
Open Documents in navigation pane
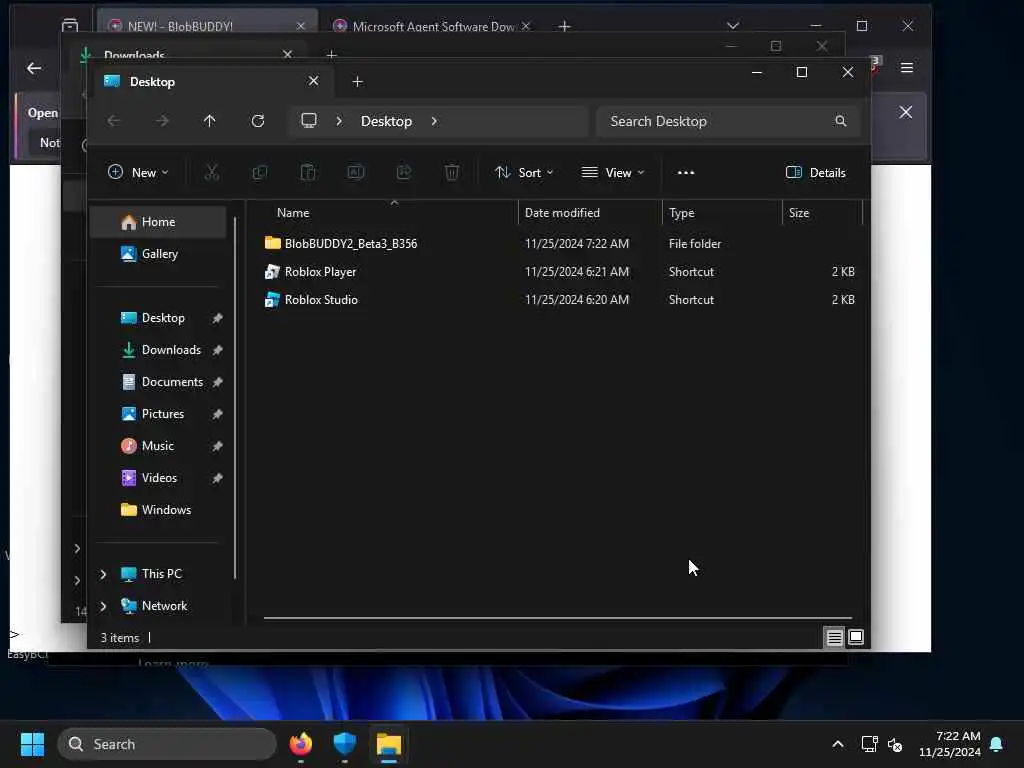[x=171, y=382]
